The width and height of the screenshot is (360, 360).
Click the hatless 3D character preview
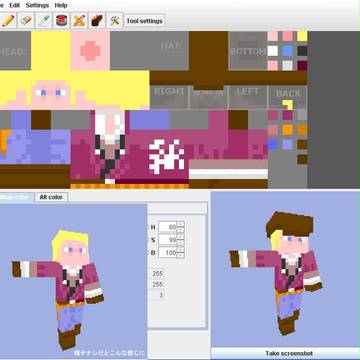point(58,289)
